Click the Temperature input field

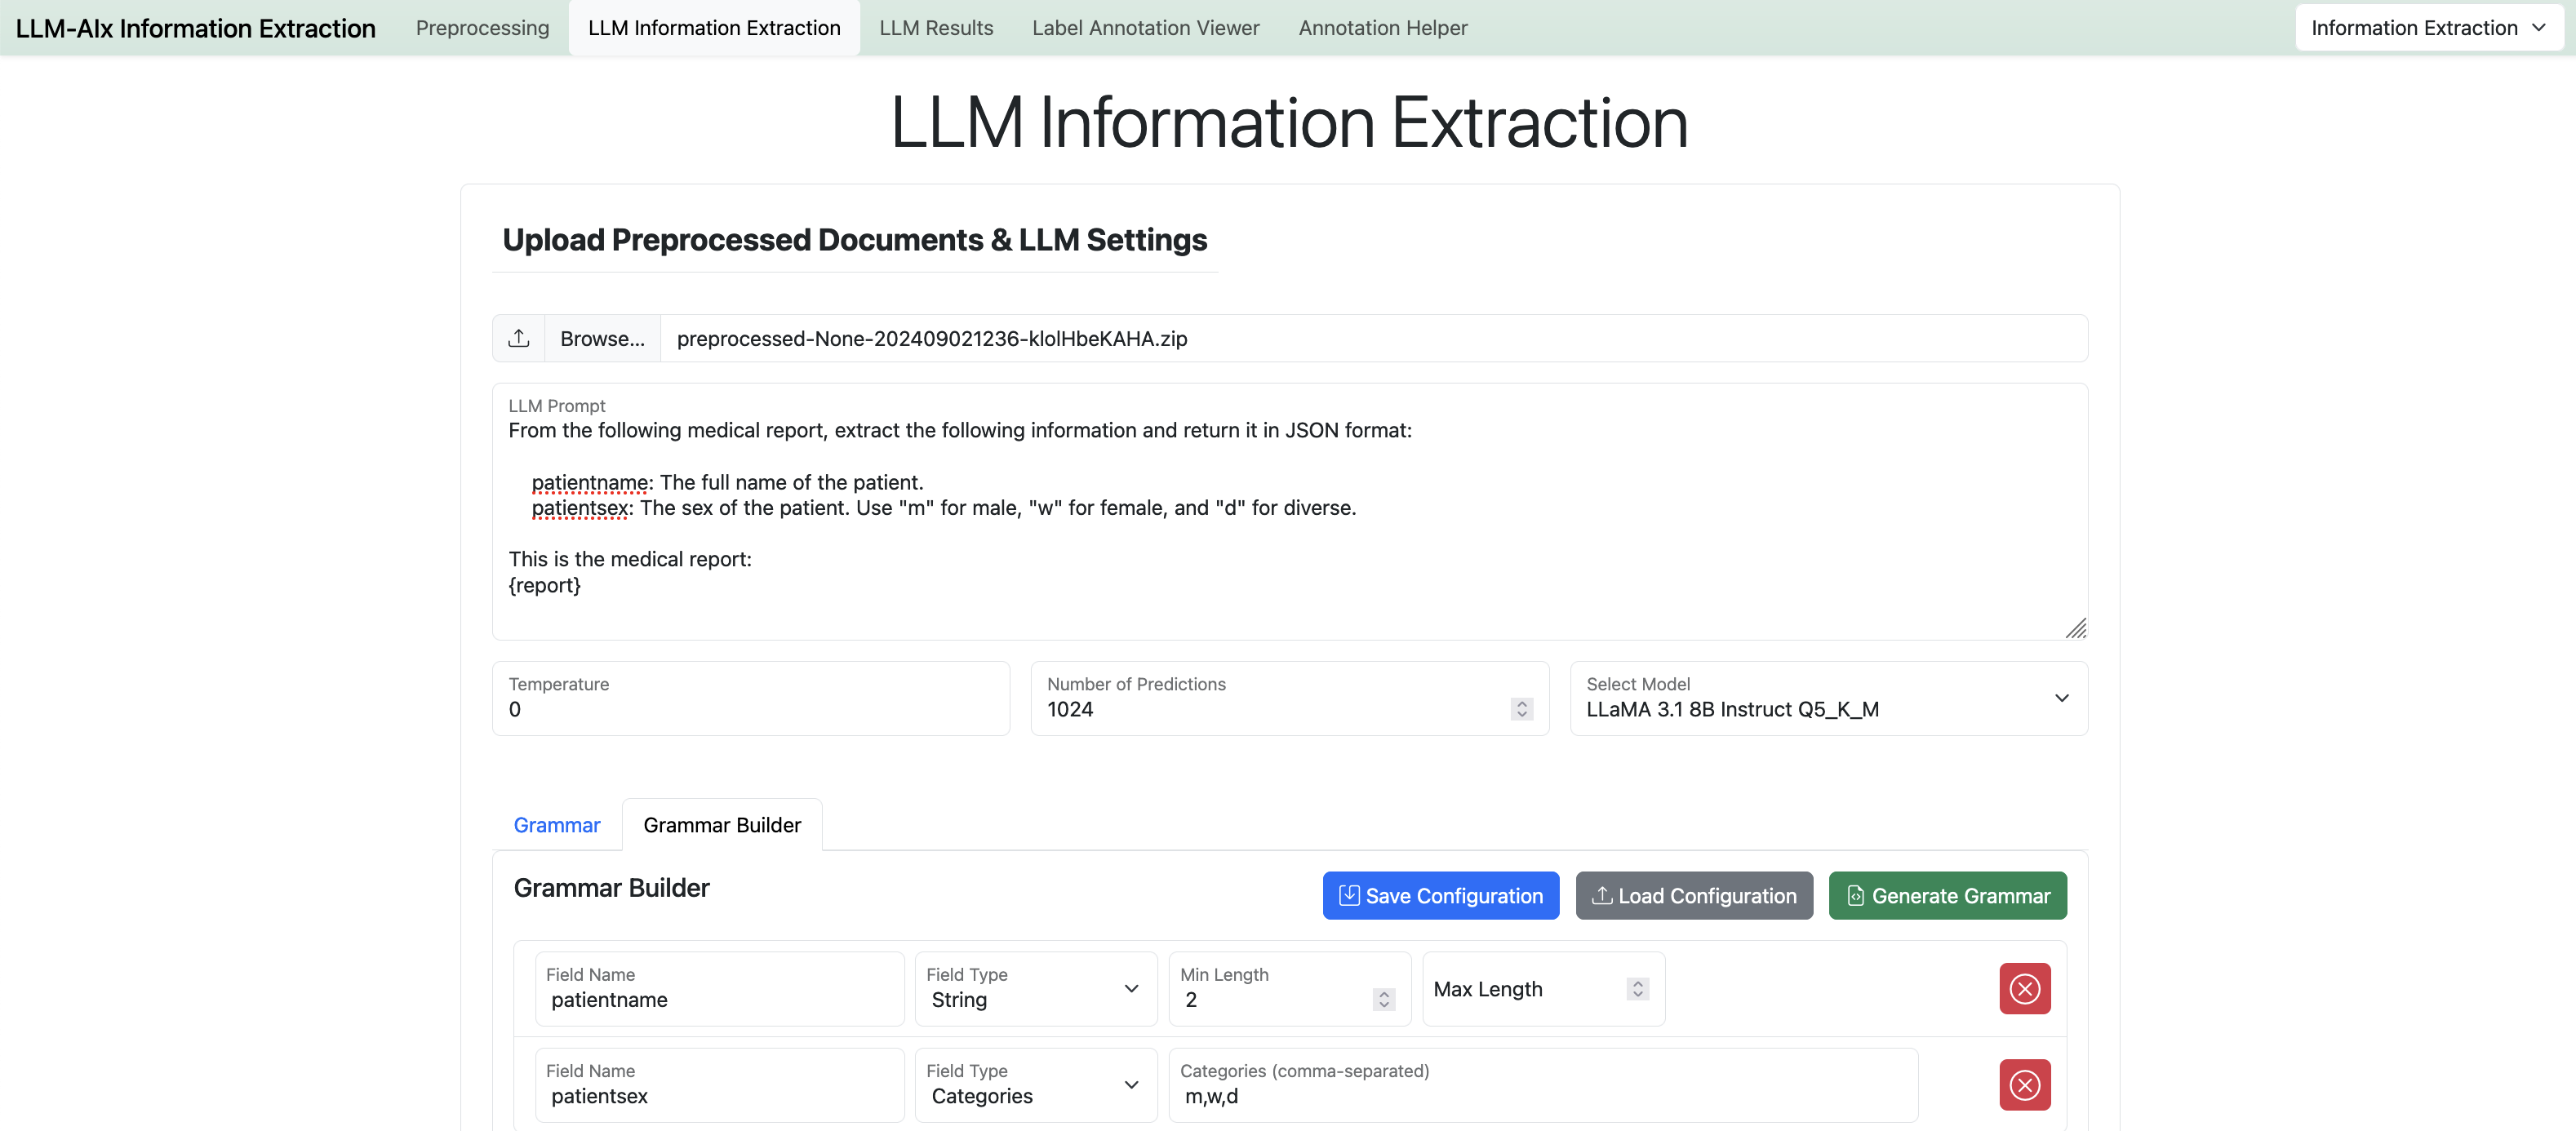(x=756, y=709)
